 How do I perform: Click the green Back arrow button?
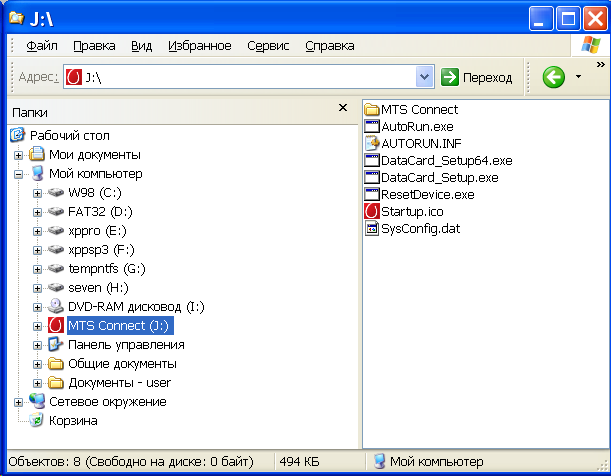pyautogui.click(x=553, y=77)
